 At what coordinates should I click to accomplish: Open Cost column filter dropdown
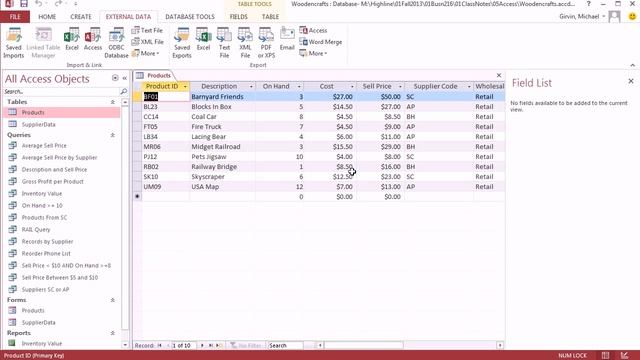point(352,87)
